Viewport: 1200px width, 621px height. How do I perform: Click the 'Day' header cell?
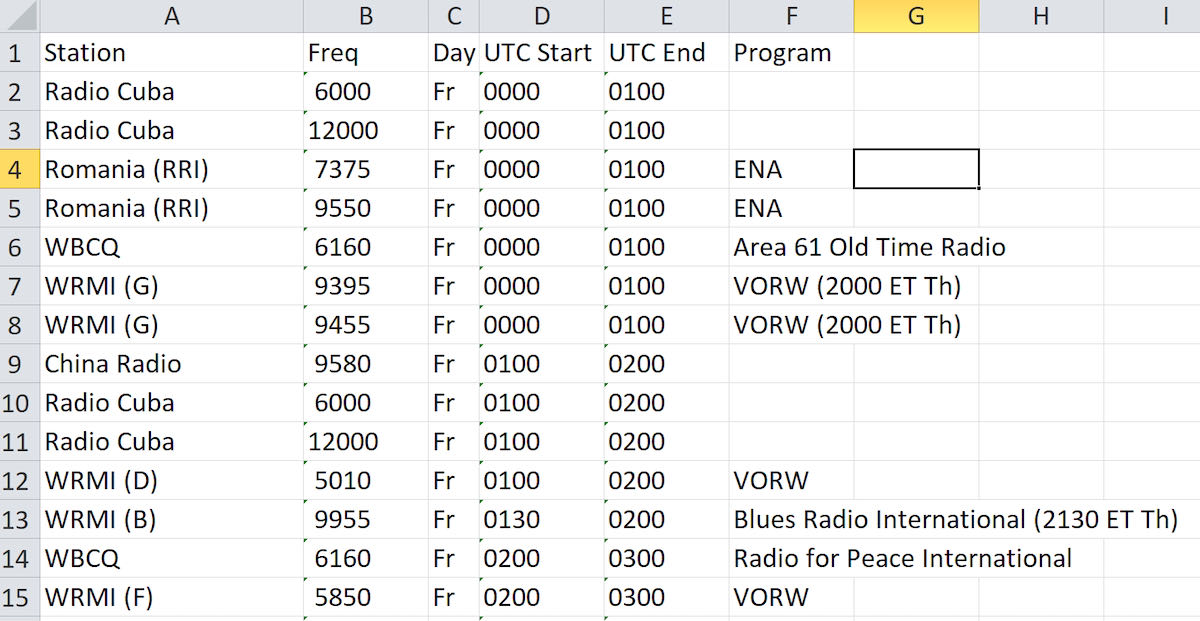pyautogui.click(x=454, y=52)
